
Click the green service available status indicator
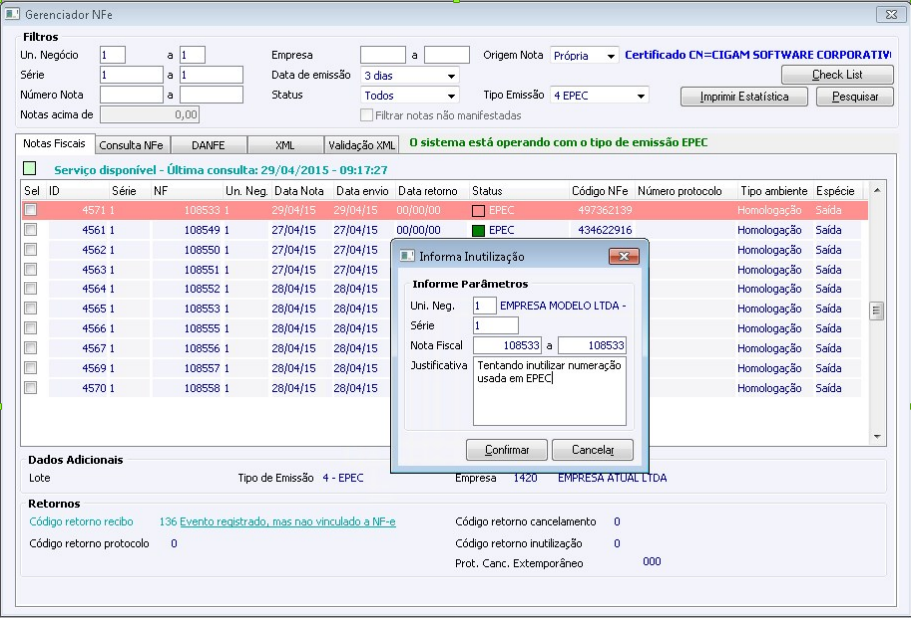[29, 170]
